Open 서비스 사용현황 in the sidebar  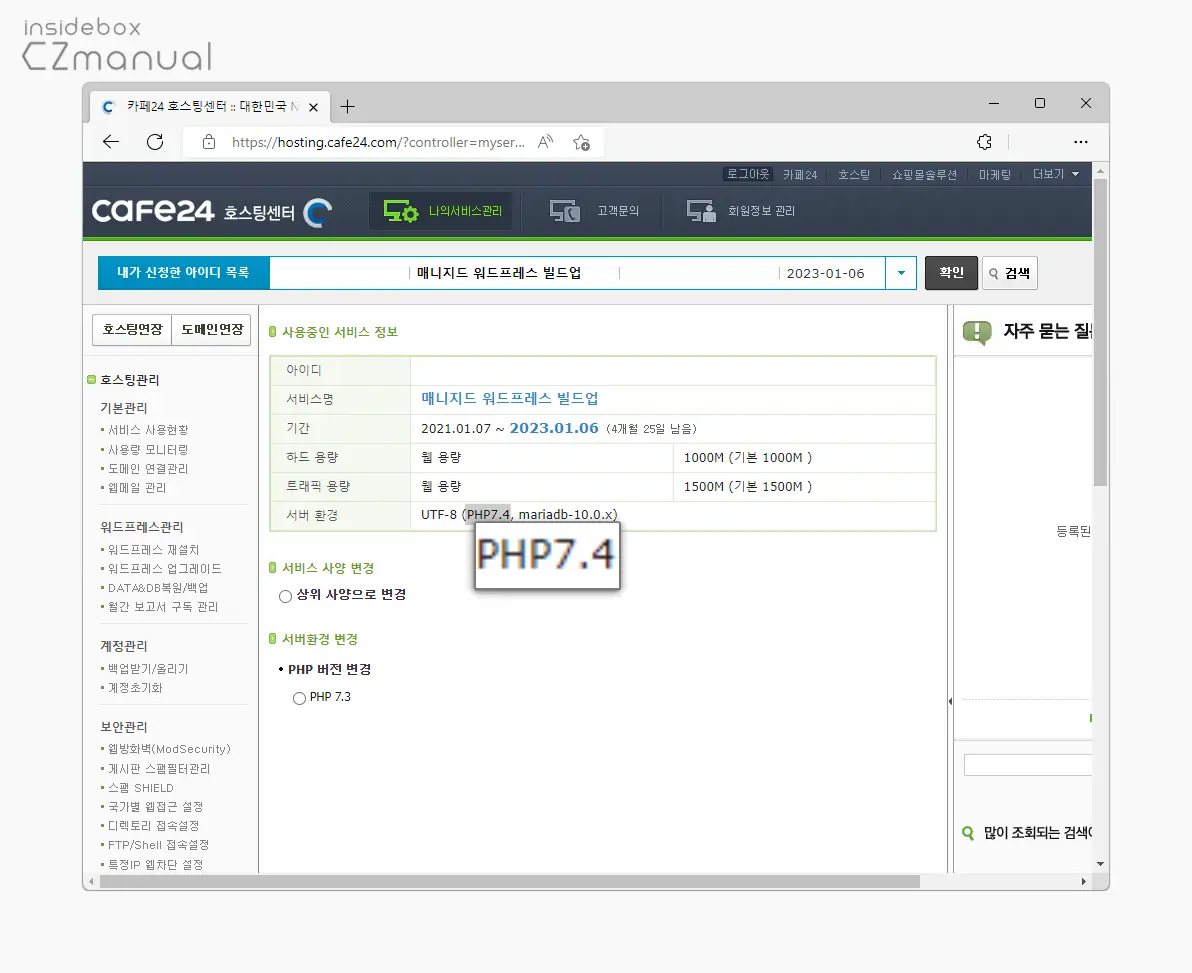148,430
